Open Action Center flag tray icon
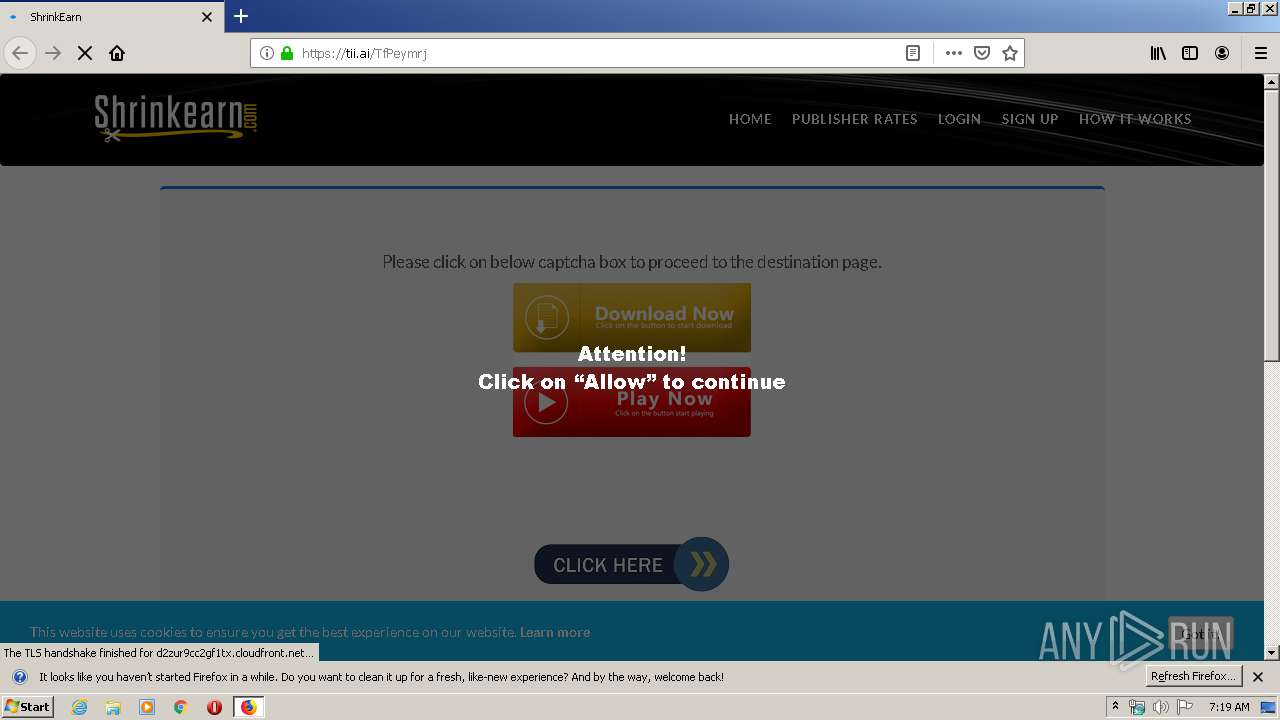Screen dimensions: 1280x720 tap(1185, 707)
